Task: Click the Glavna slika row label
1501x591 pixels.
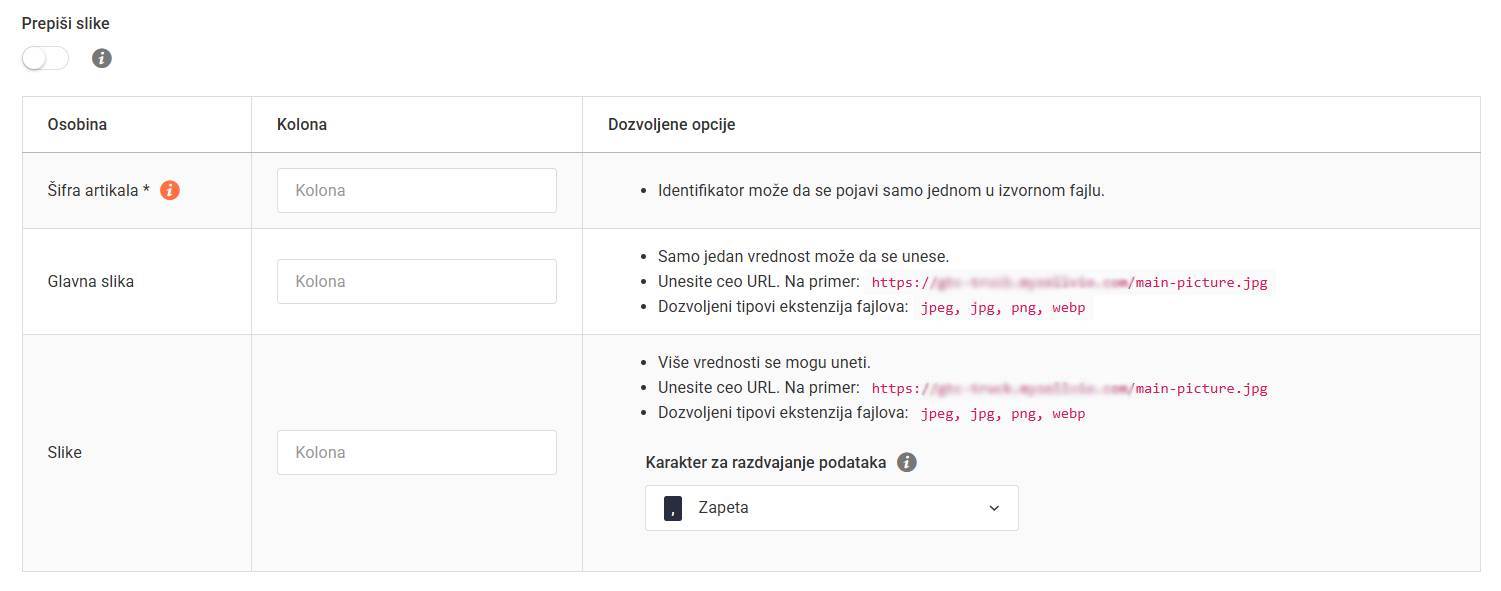Action: 88,281
